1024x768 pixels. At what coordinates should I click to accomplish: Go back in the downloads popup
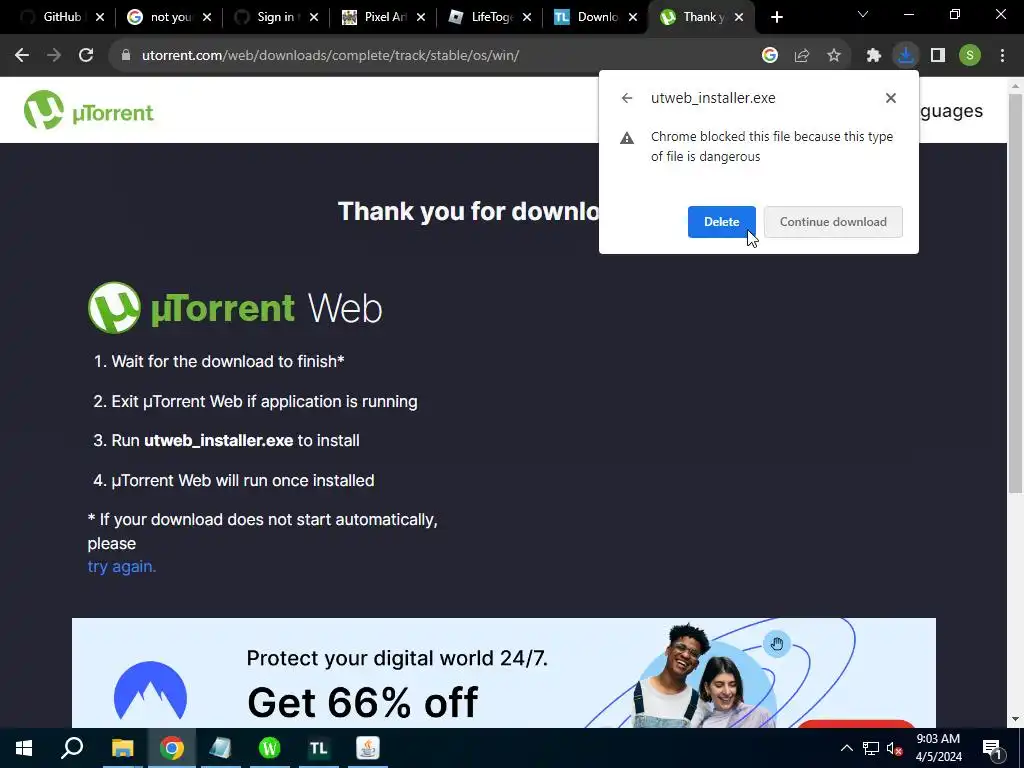pyautogui.click(x=627, y=98)
